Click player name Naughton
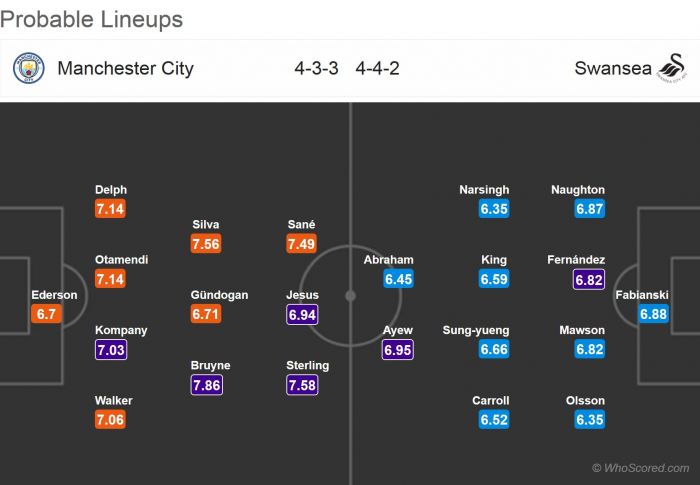The image size is (700, 485). pos(578,190)
